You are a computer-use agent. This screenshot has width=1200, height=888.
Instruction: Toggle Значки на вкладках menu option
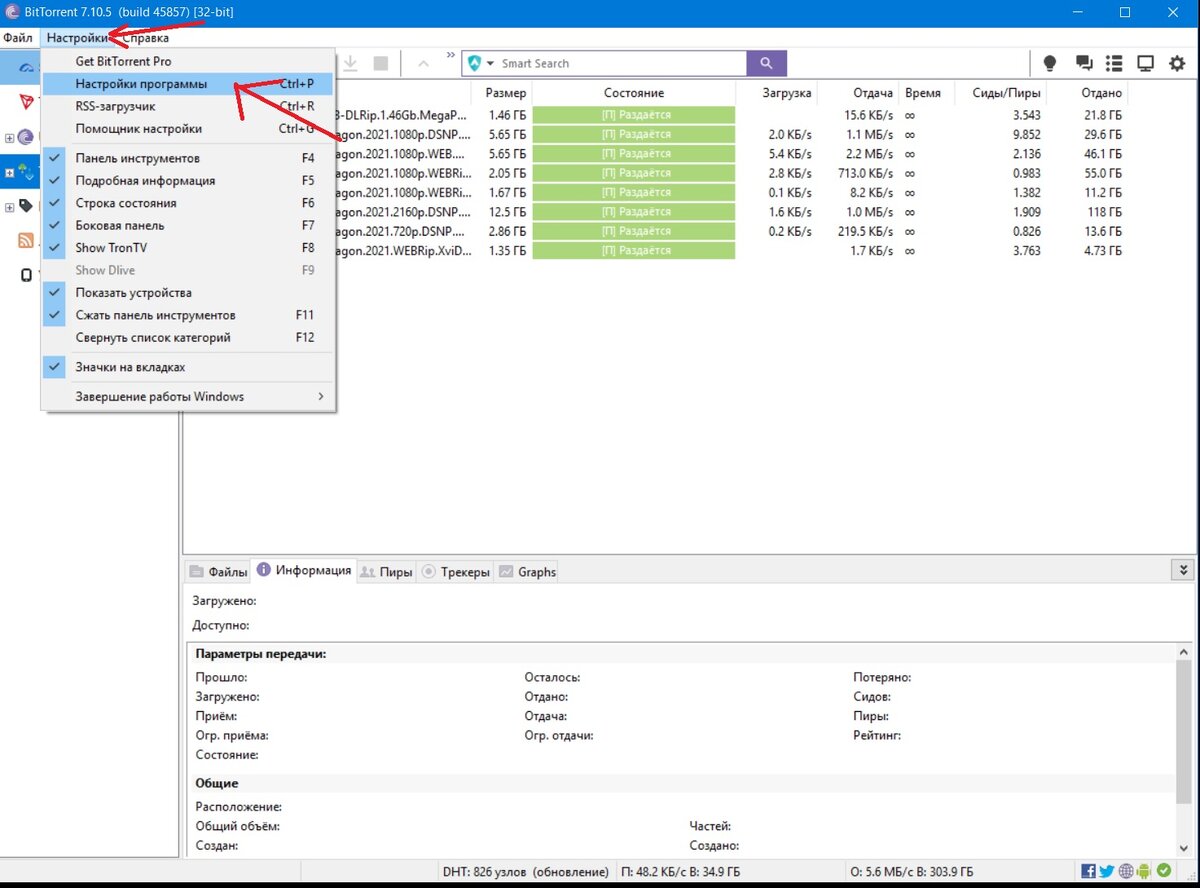pos(188,367)
